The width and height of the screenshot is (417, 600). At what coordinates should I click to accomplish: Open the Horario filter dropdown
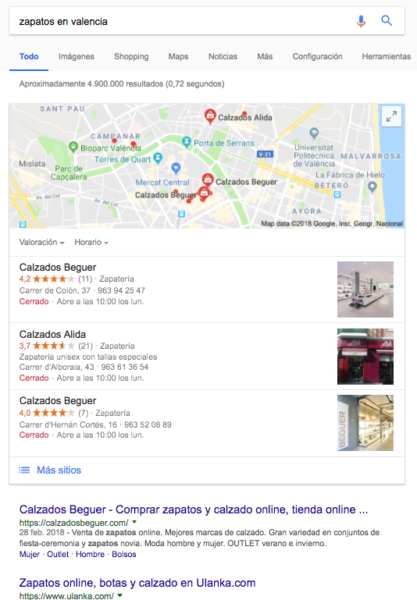(x=91, y=242)
